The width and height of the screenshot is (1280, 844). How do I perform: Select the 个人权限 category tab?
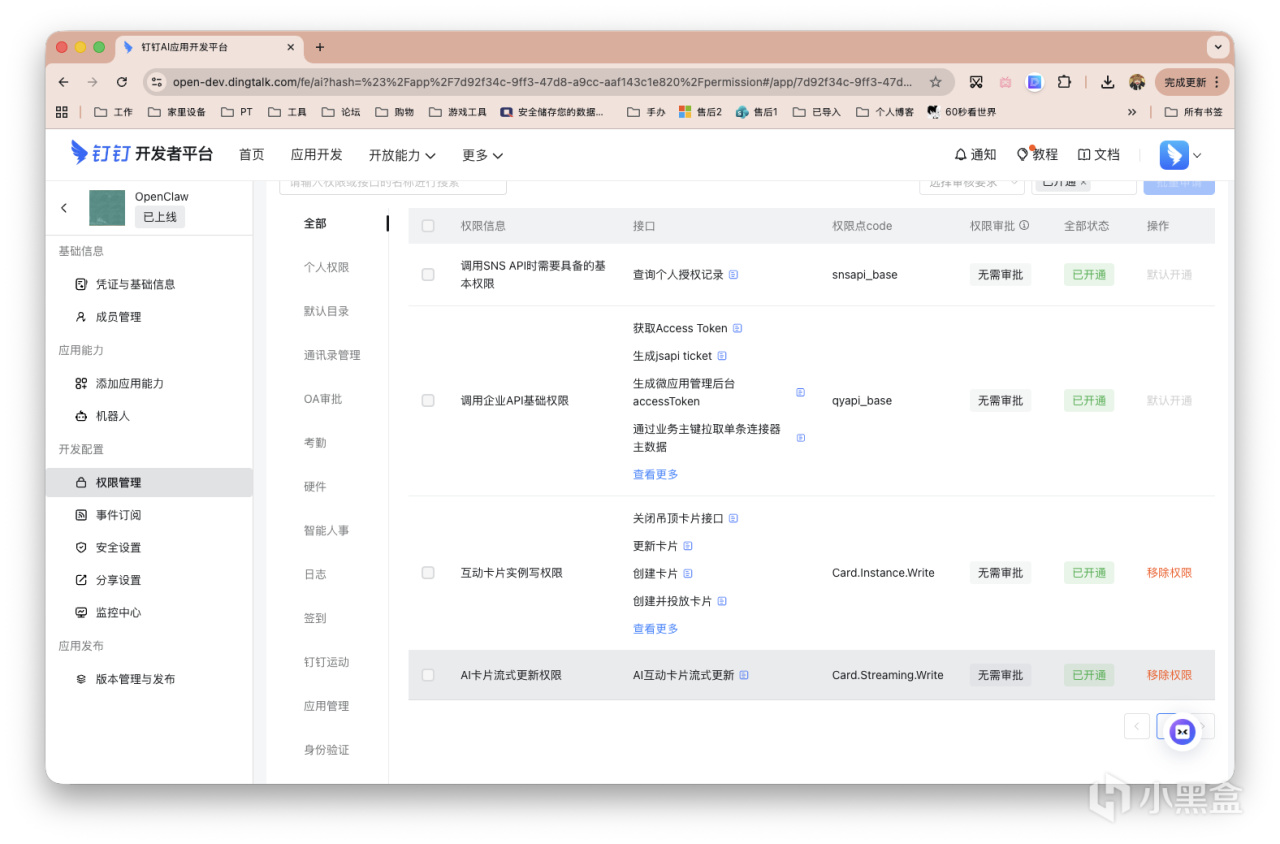click(x=327, y=267)
